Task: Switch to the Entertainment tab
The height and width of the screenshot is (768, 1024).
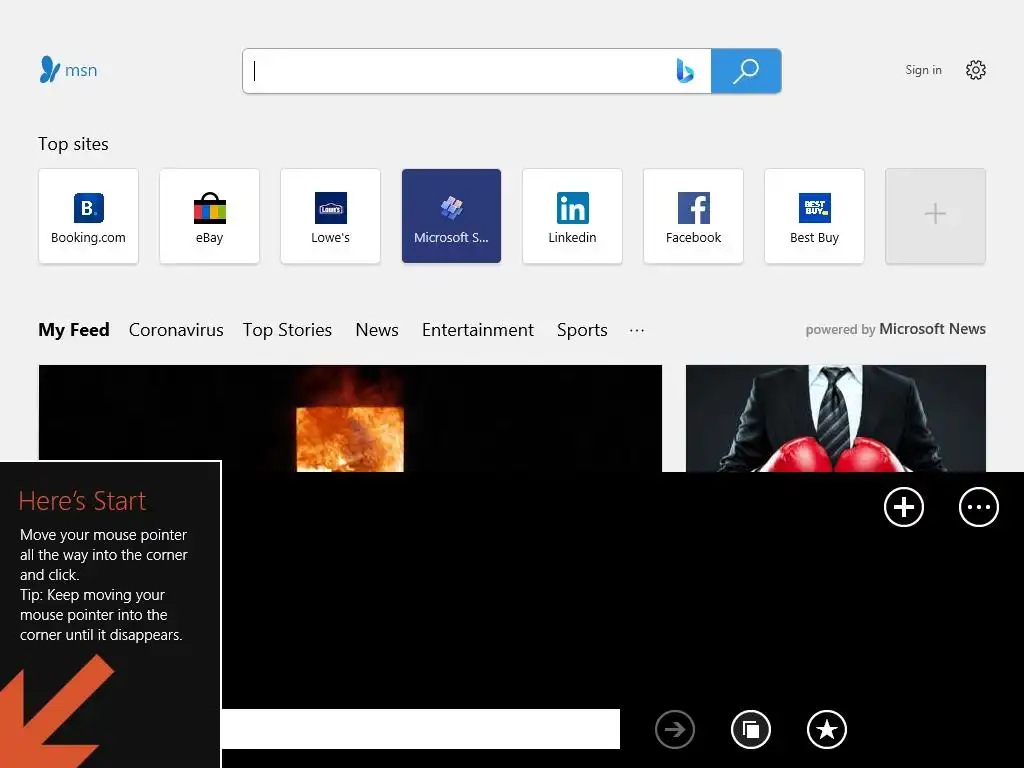Action: click(x=477, y=330)
